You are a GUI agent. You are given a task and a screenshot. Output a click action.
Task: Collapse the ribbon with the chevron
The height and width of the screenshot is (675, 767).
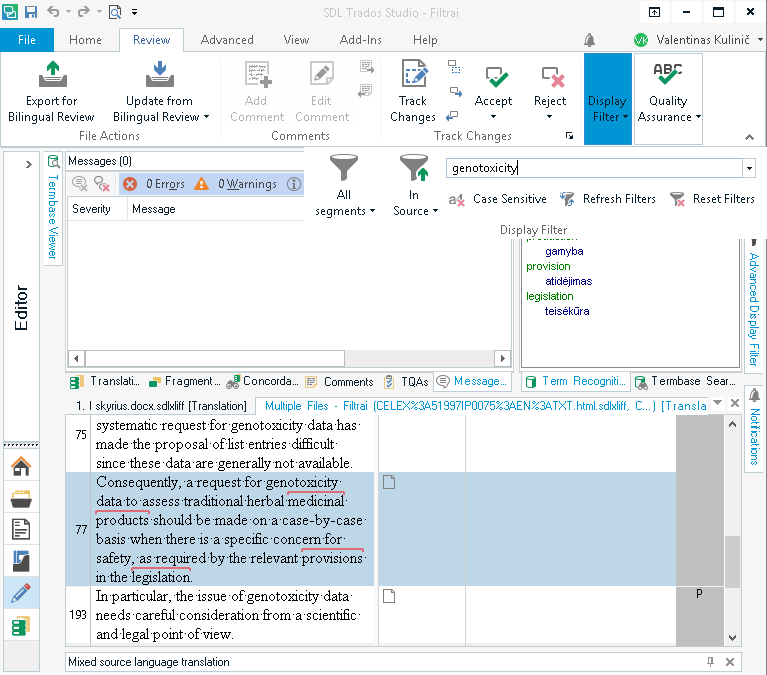(x=749, y=137)
